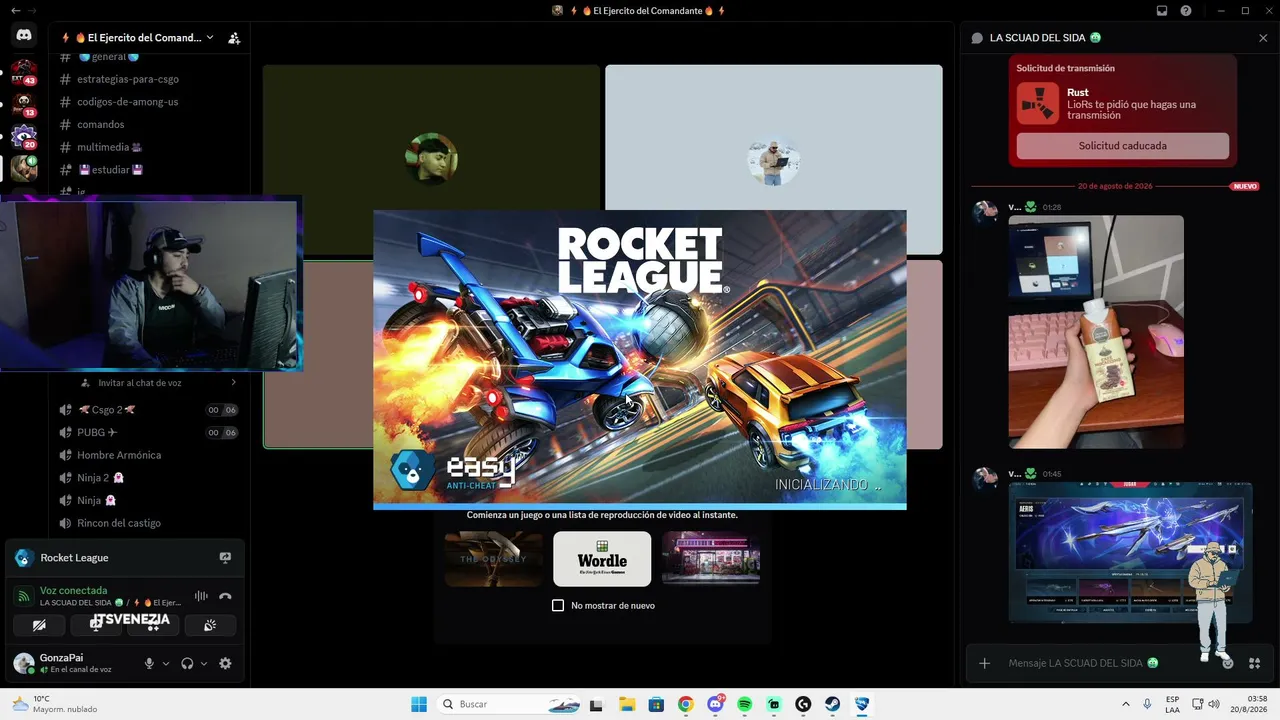Viewport: 1280px width, 720px height.
Task: Open the neon storefront activity thumbnail
Action: pyautogui.click(x=711, y=558)
